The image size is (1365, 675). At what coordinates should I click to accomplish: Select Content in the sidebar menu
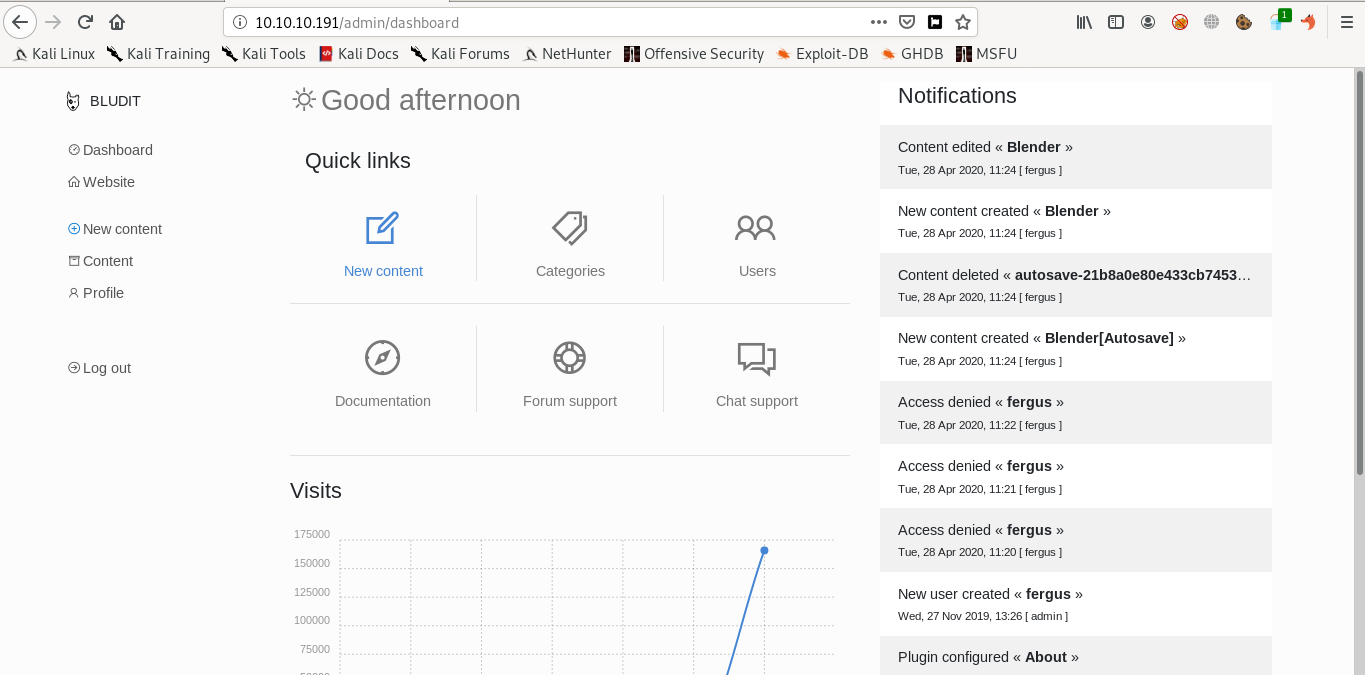107,261
